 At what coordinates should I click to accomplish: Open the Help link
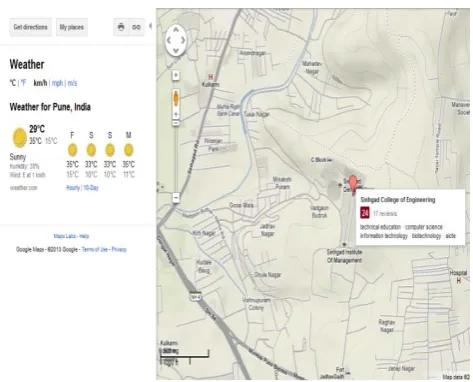point(84,236)
